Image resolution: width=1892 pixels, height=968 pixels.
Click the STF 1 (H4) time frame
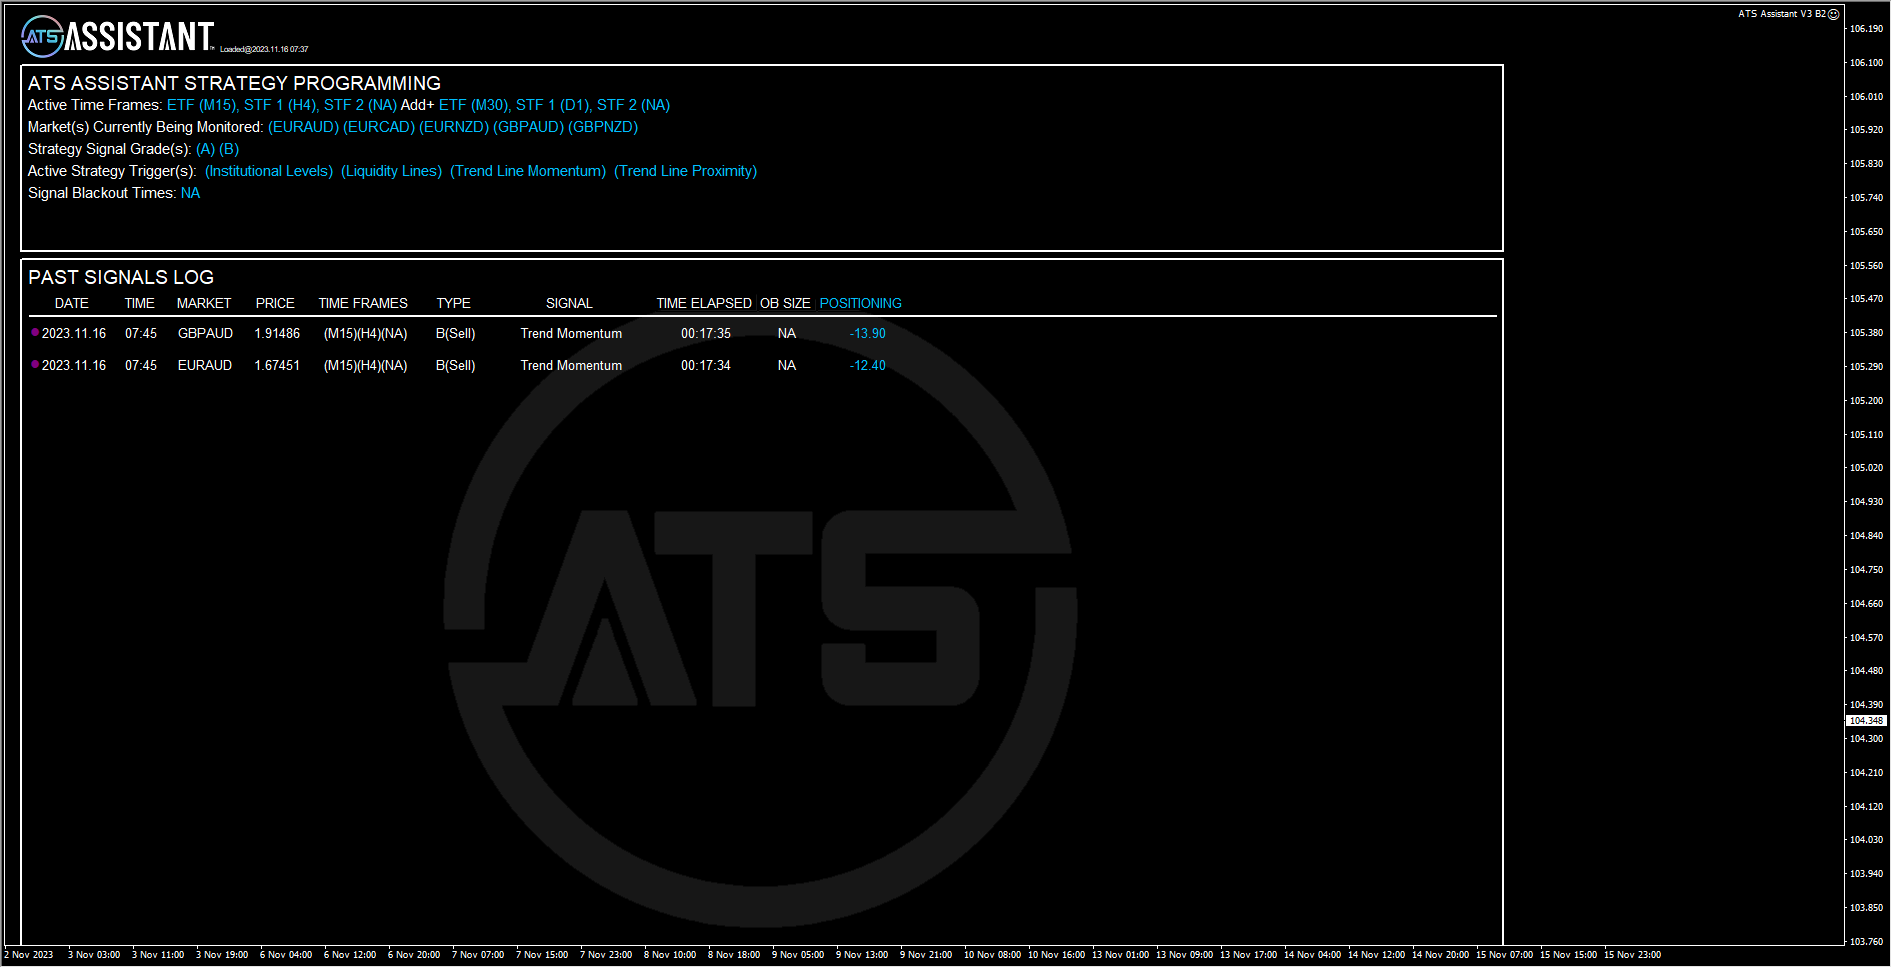click(x=281, y=105)
